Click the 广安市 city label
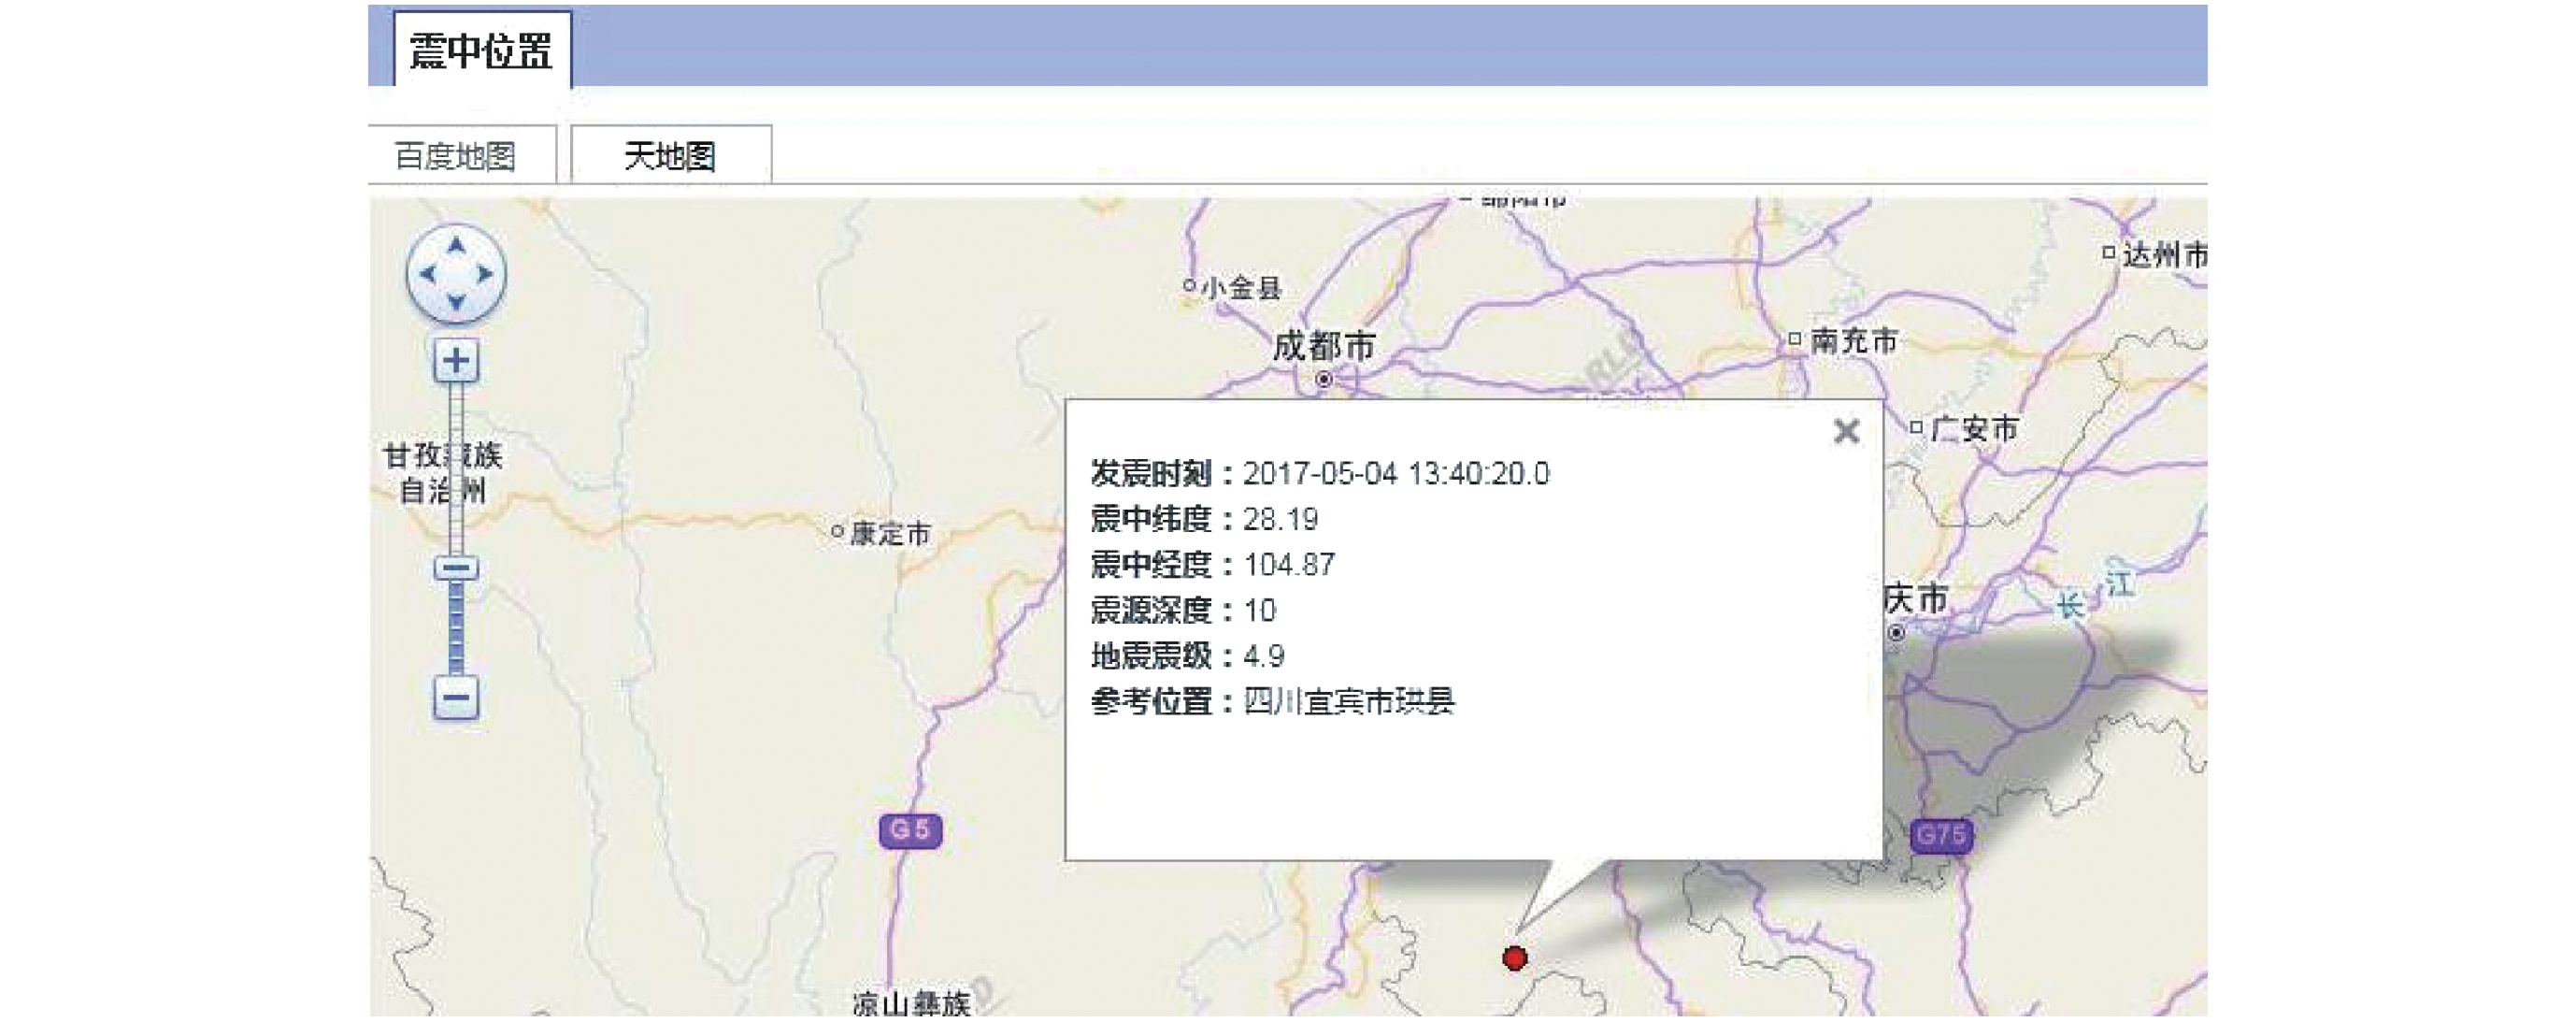This screenshot has height=1022, width=2576. [1975, 429]
